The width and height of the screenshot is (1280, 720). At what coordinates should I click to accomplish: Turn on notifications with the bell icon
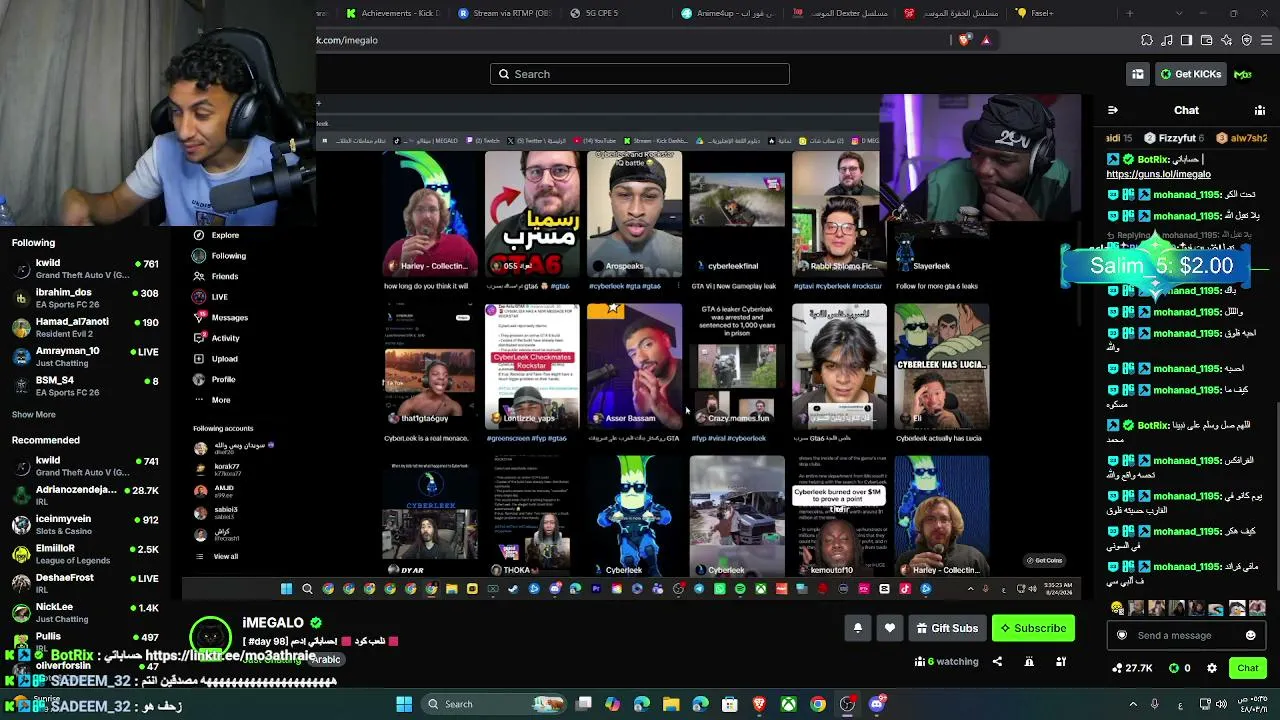857,628
